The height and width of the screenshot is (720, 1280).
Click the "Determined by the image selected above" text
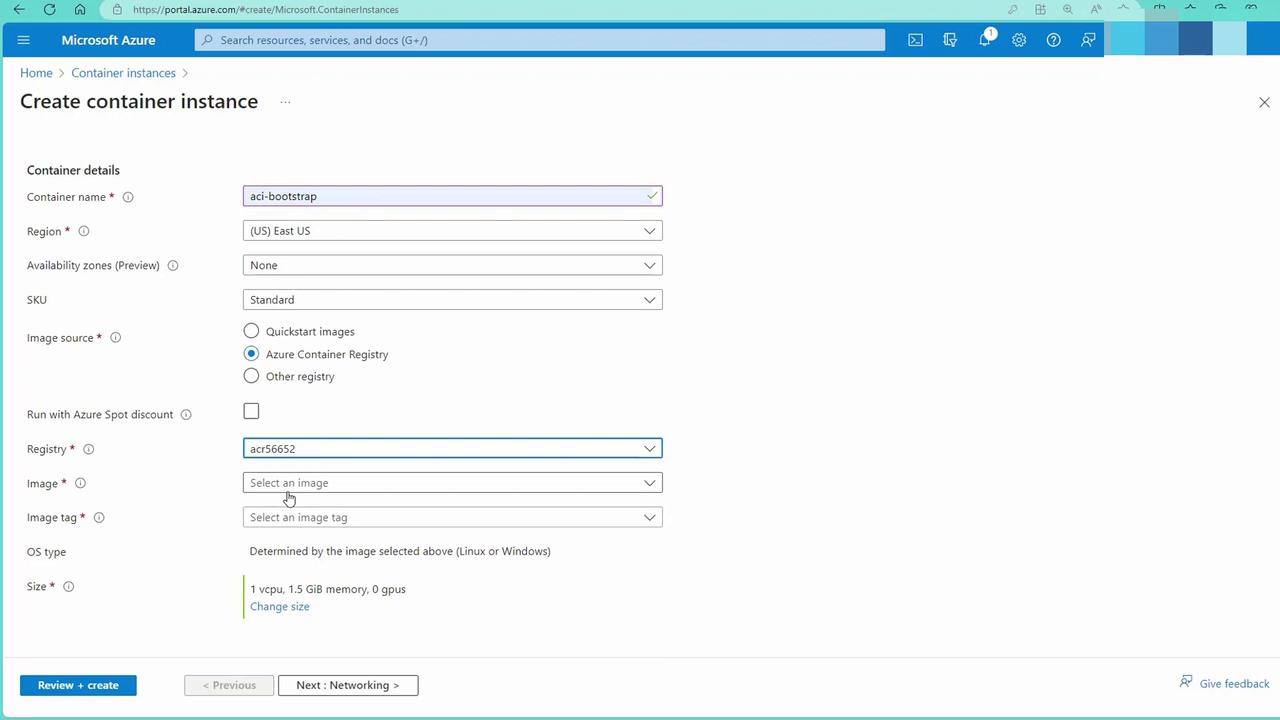click(400, 551)
